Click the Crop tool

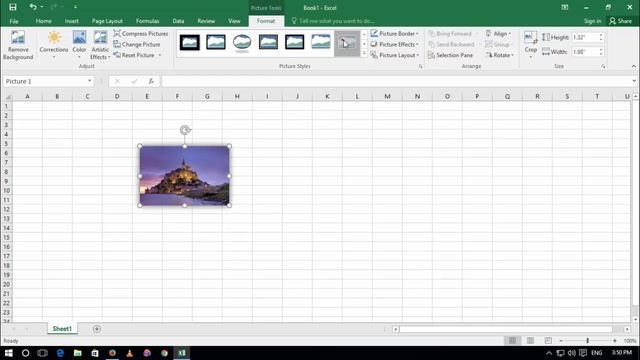pos(531,44)
